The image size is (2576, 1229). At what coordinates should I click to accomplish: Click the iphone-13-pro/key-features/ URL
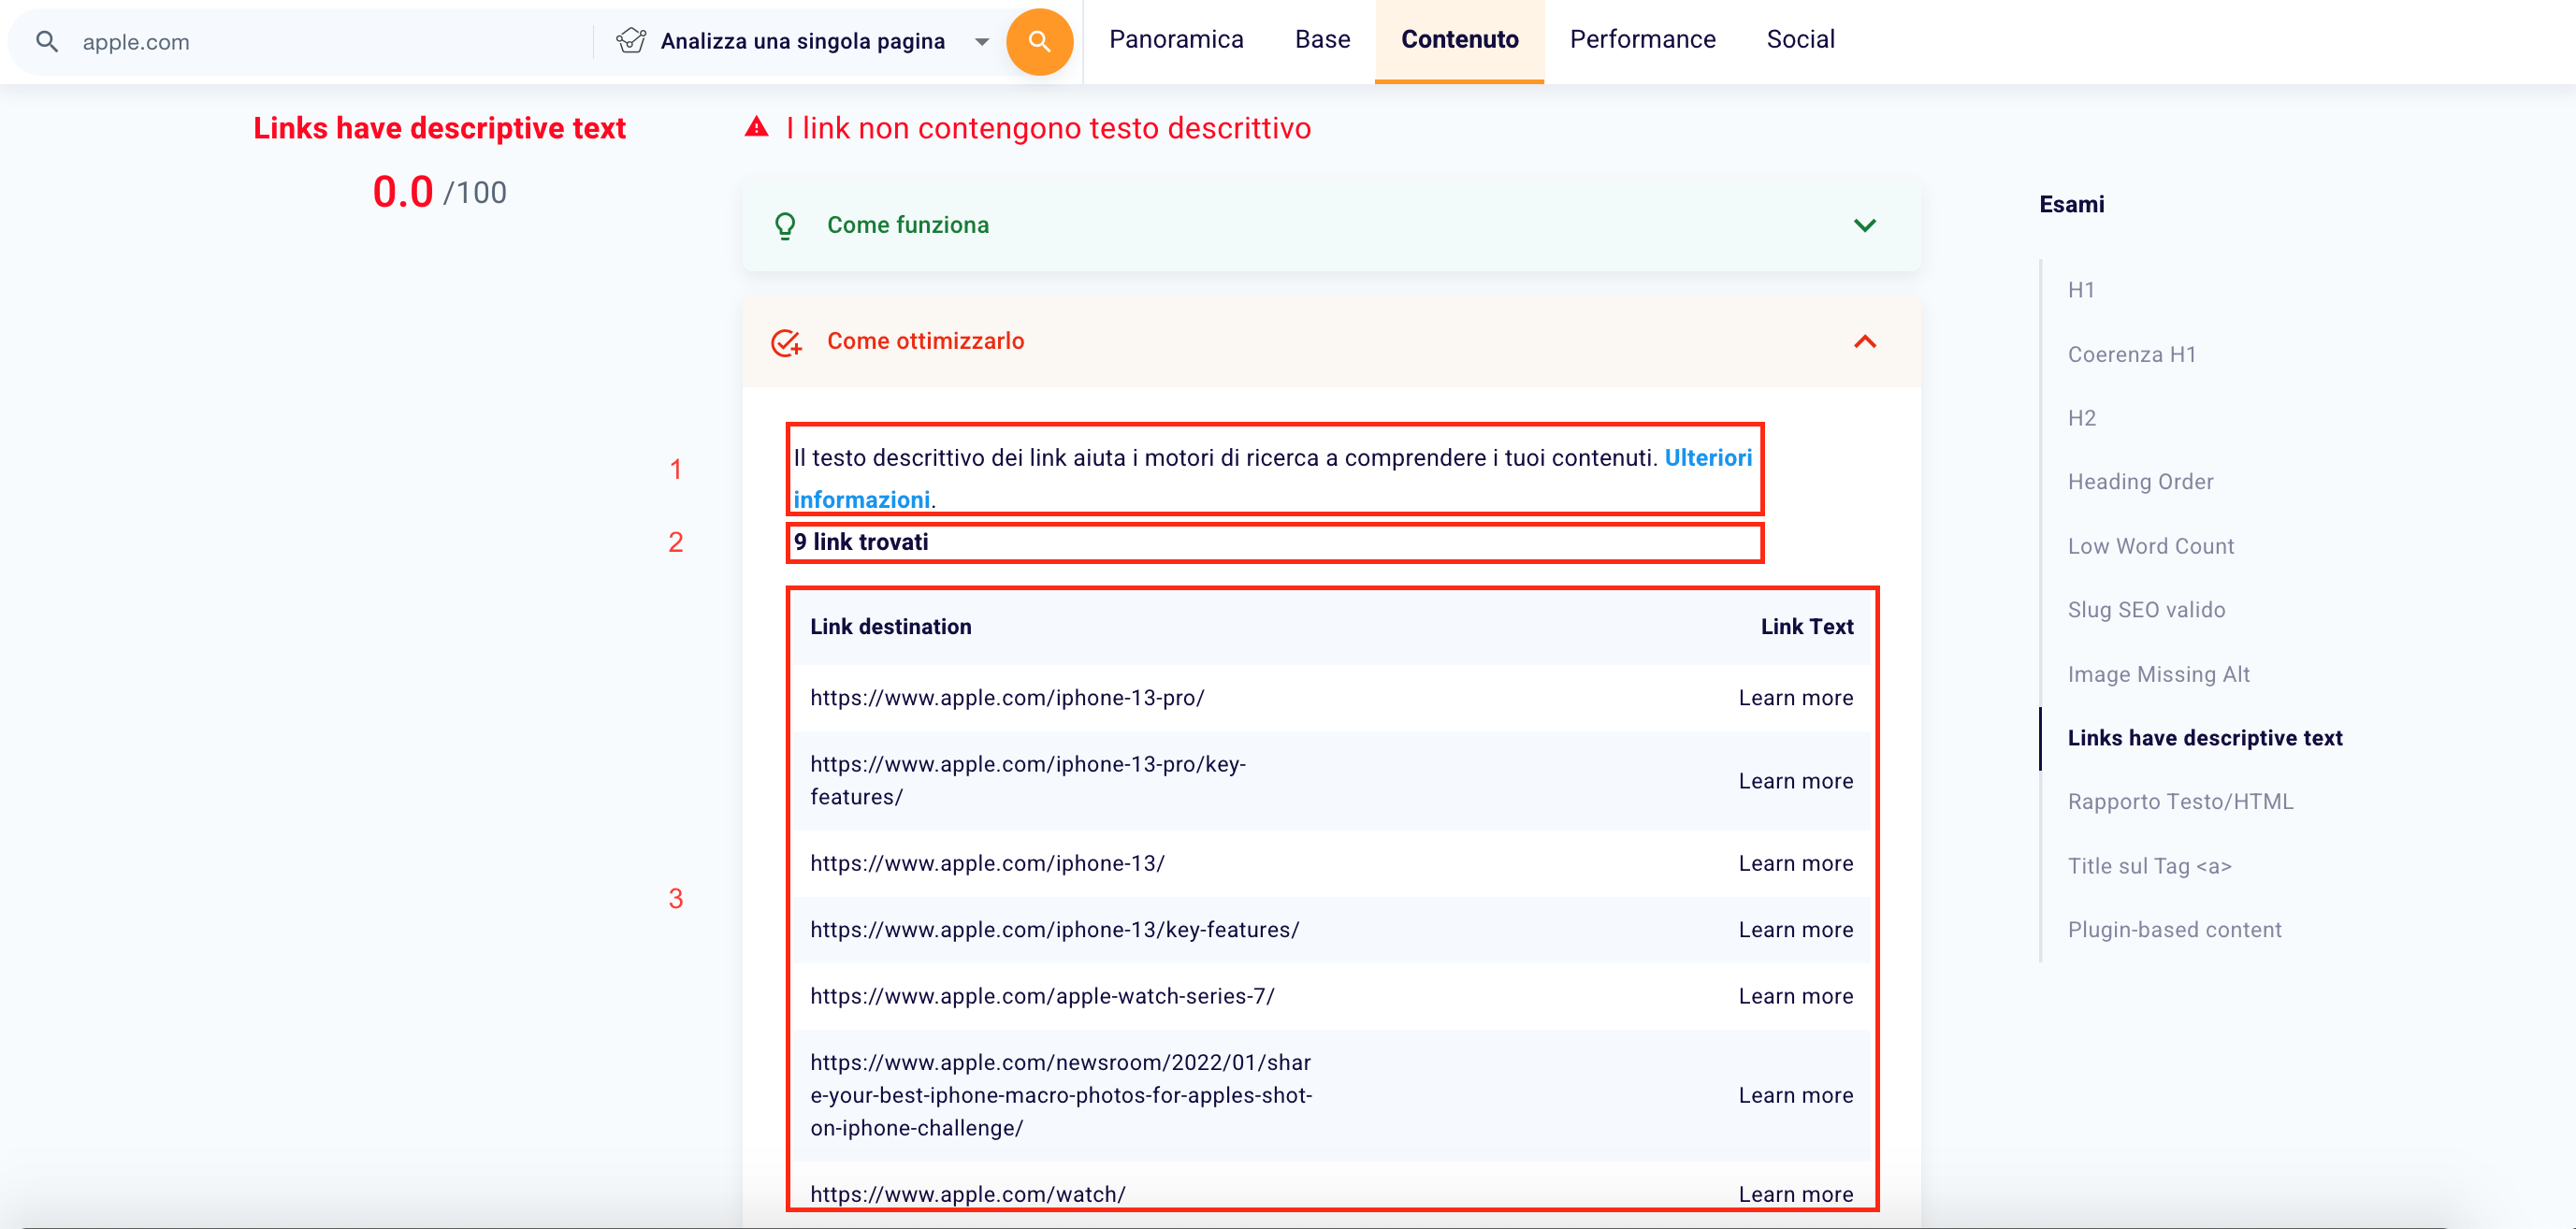coord(1028,781)
